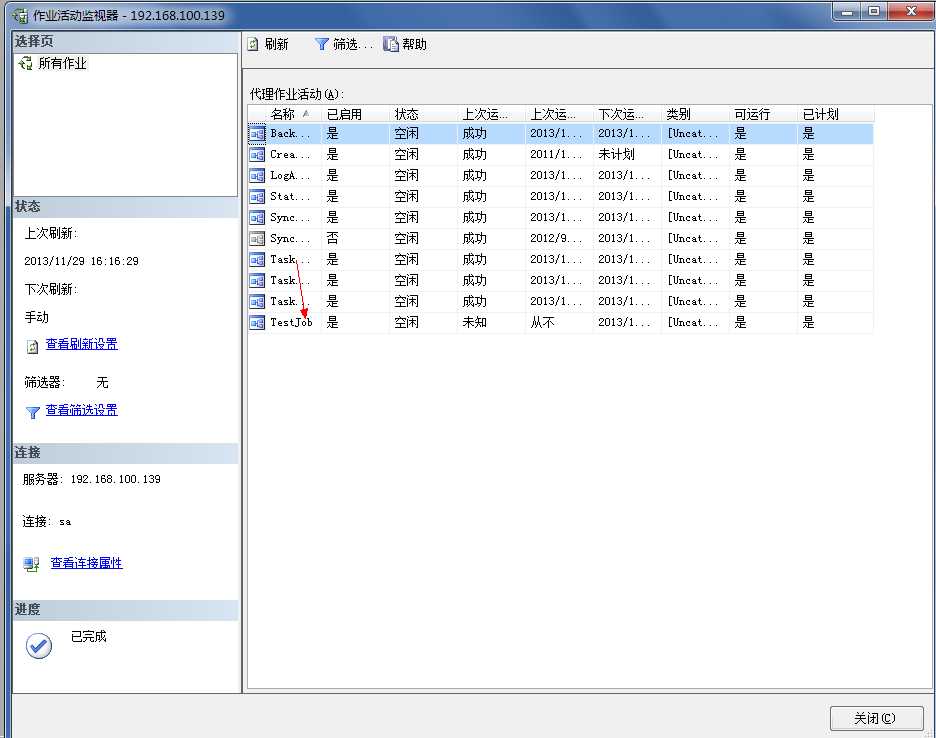Screen dimensions: 936x738
Task: Maximize the job activity monitor window
Action: point(874,12)
